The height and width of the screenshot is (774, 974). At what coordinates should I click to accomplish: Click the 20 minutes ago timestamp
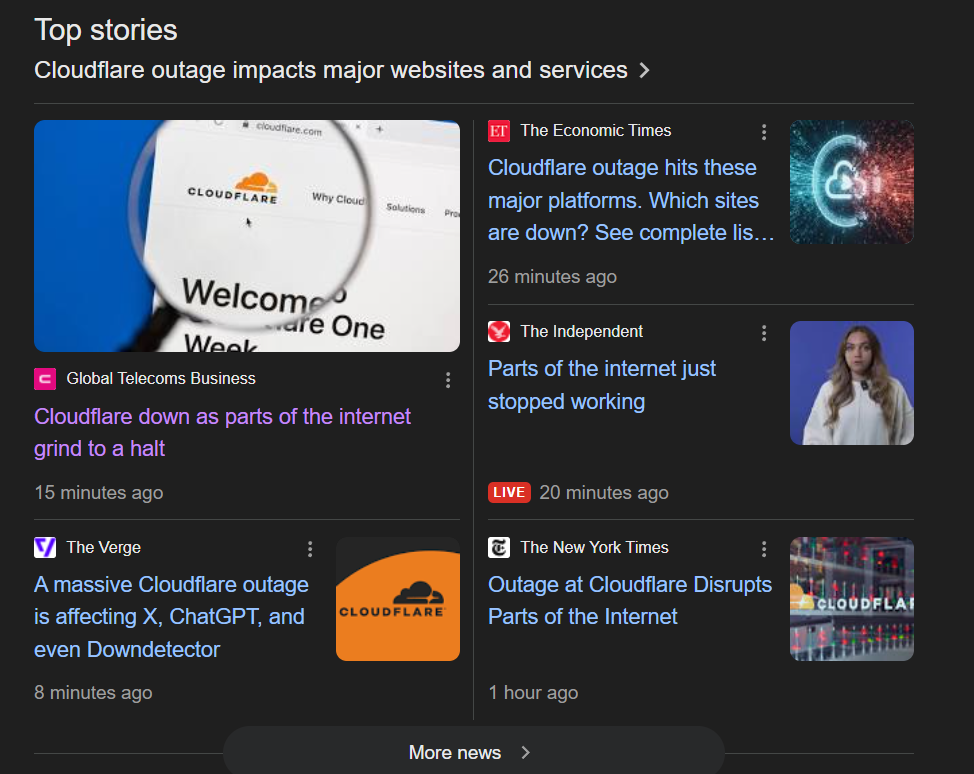coord(604,493)
